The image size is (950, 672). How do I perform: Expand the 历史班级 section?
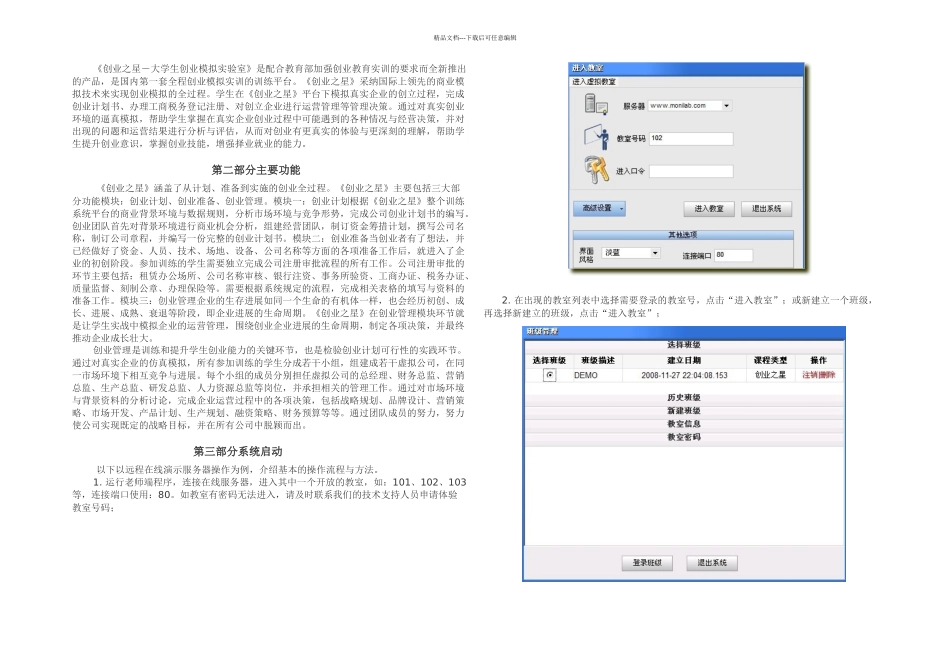(x=684, y=398)
